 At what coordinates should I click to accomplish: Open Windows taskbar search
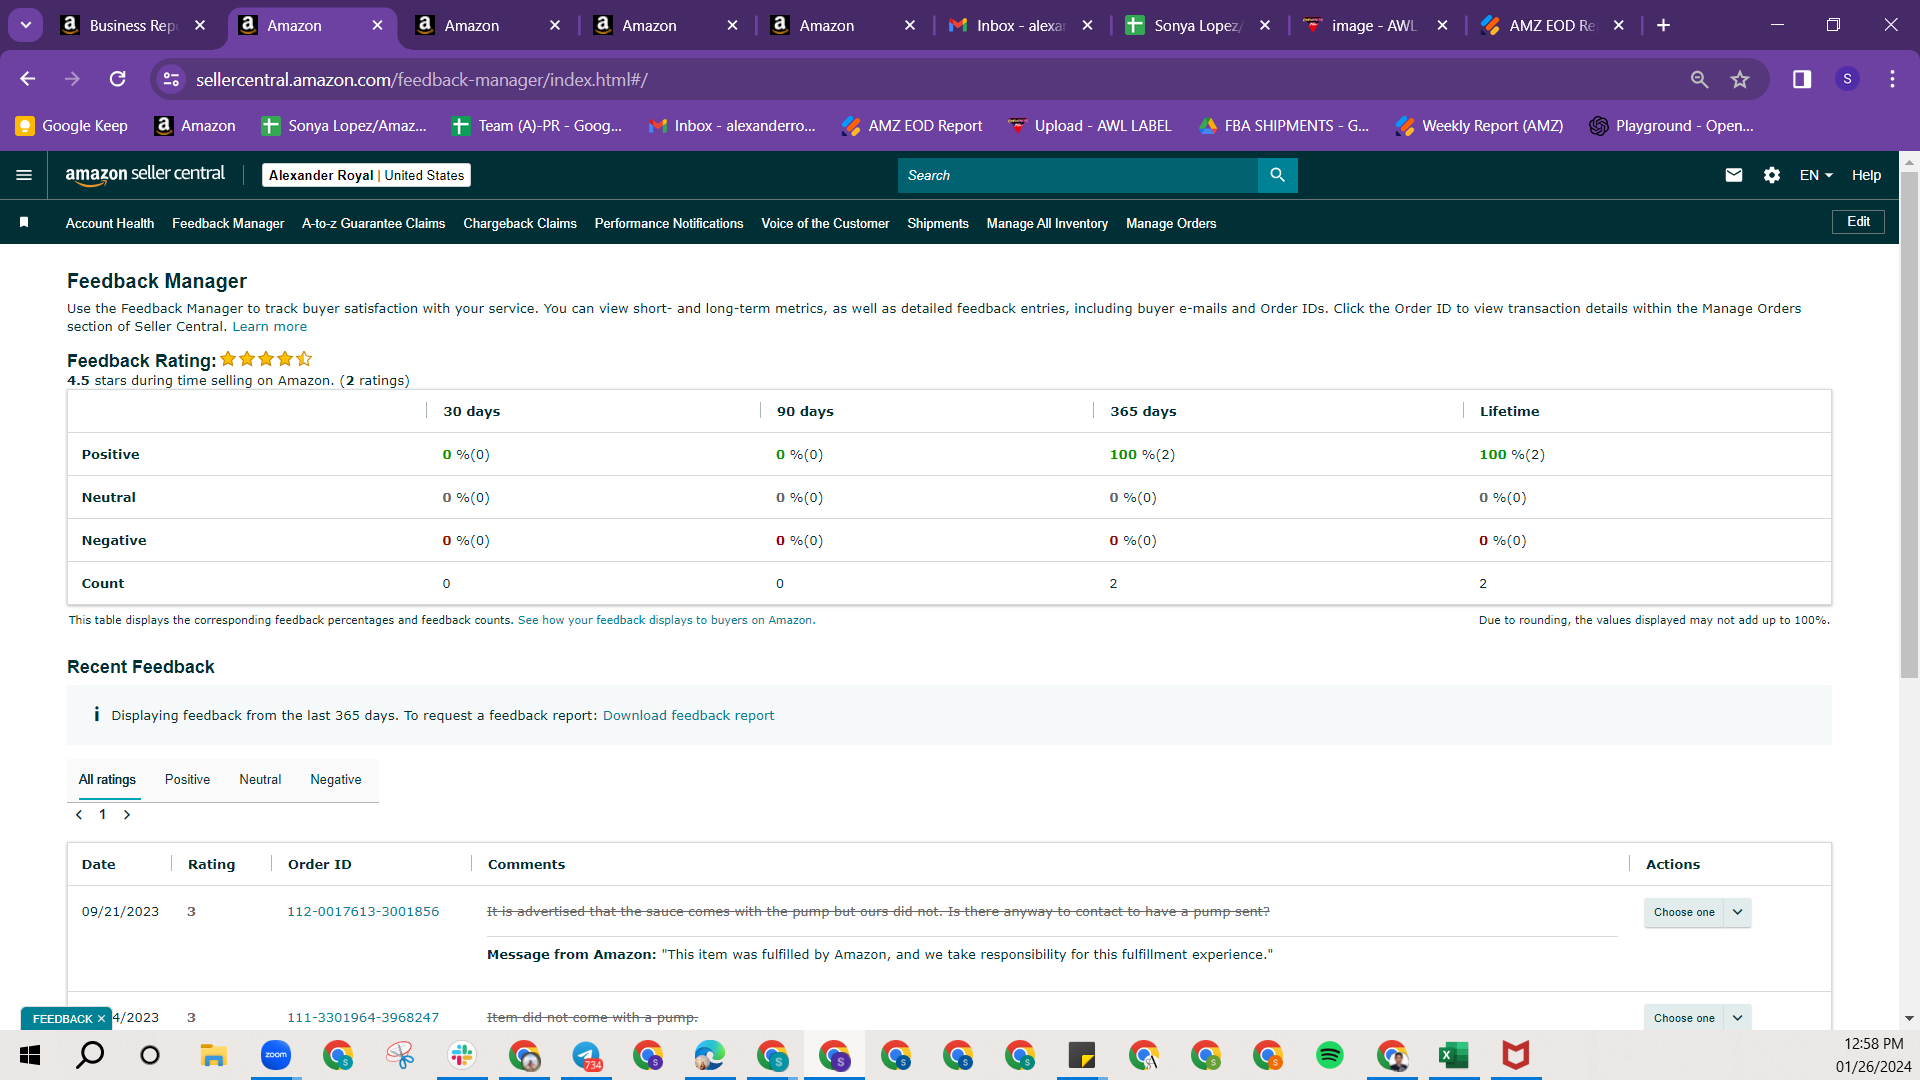[90, 1055]
